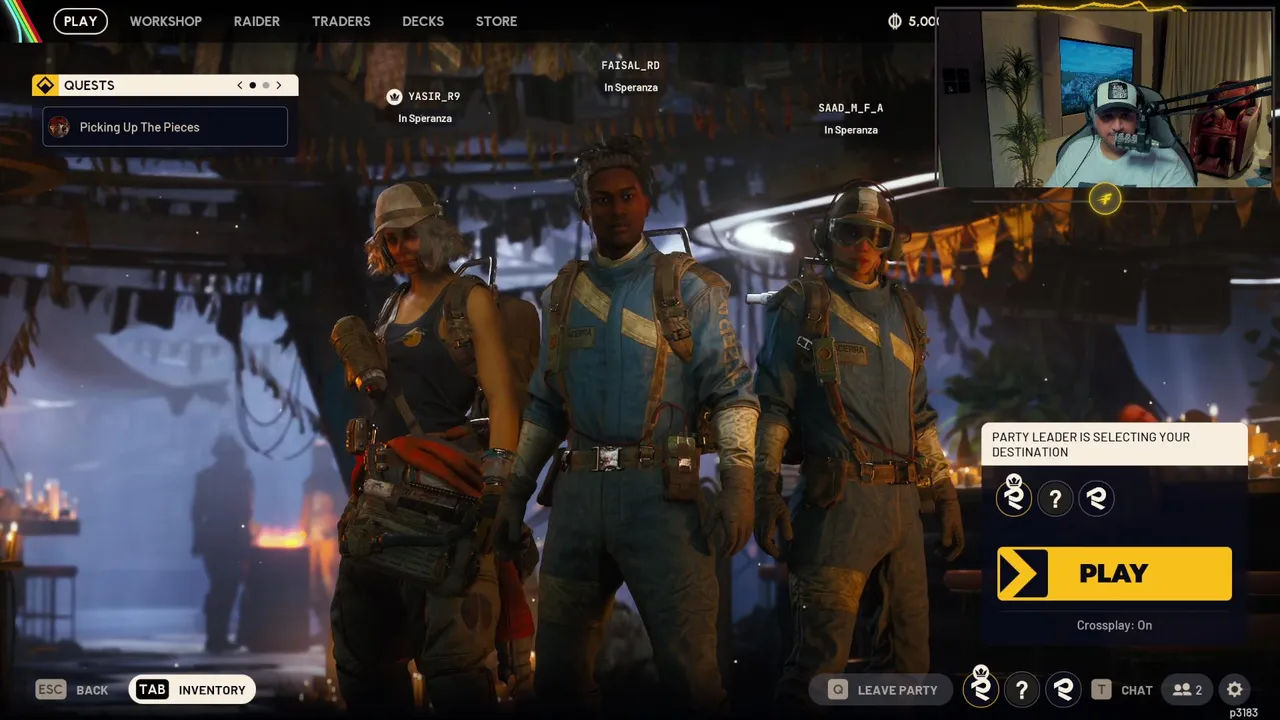Click the uncrowned member emblem in destination panel
The height and width of the screenshot is (720, 1280).
click(x=1096, y=498)
